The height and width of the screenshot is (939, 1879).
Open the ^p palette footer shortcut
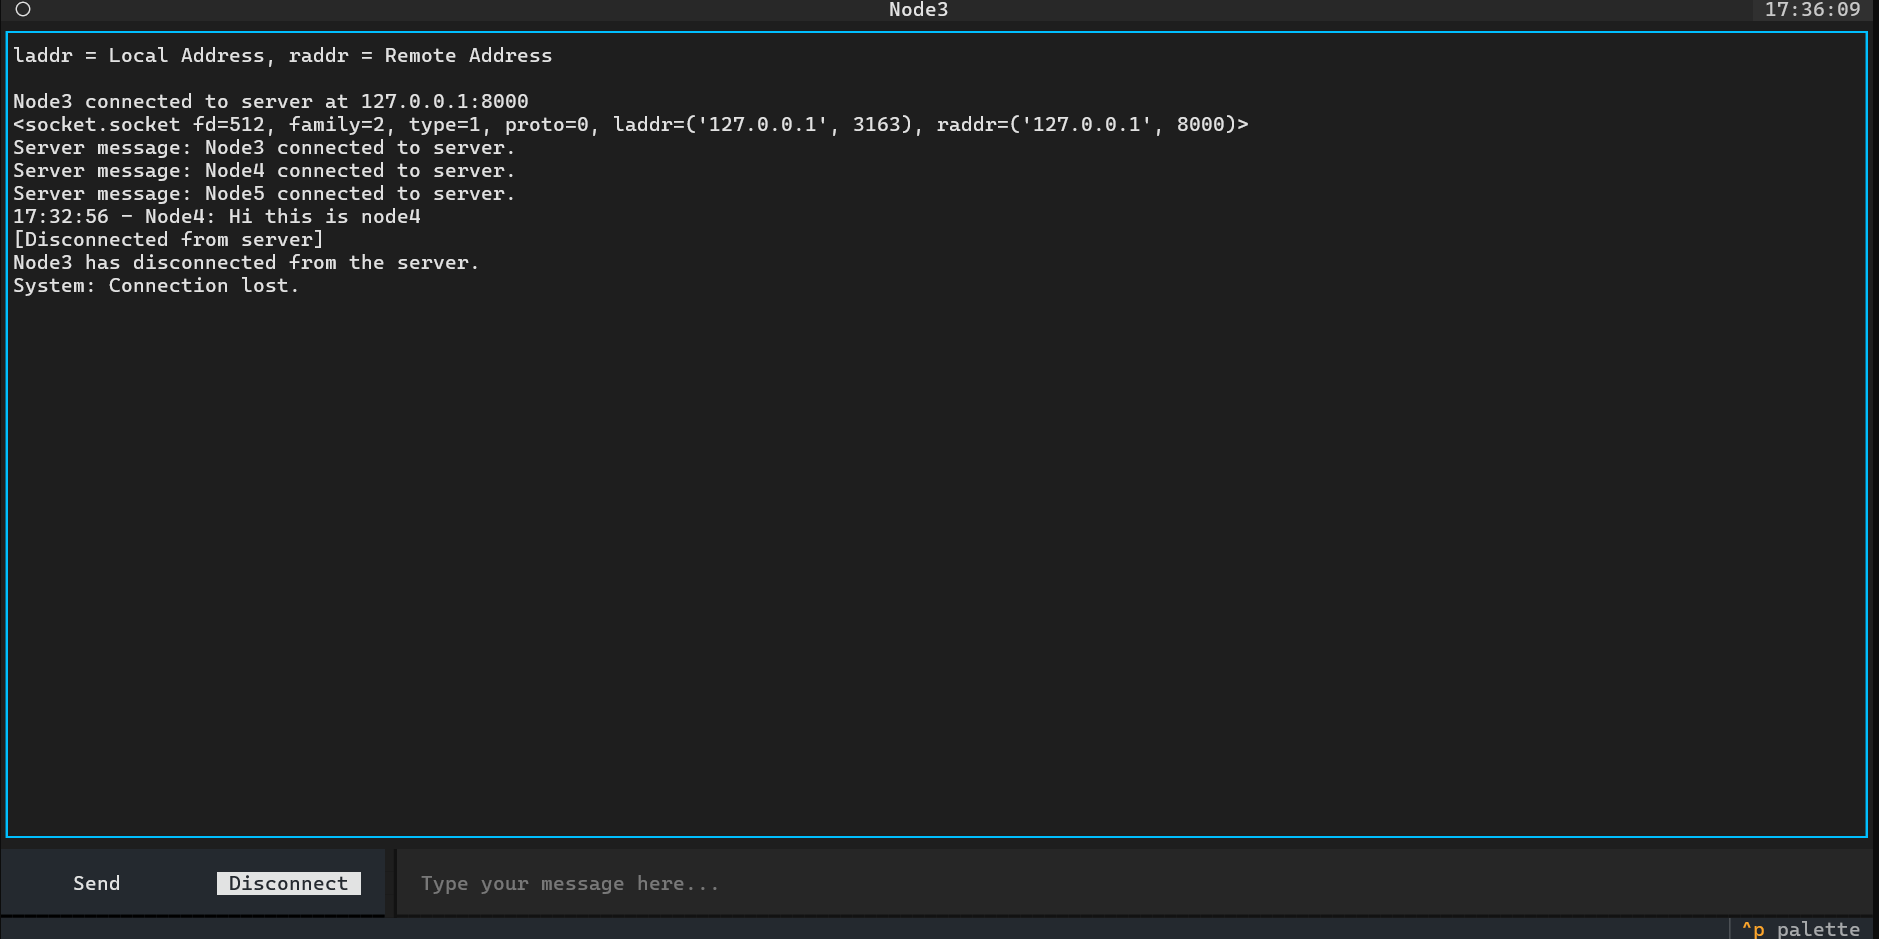pos(1801,929)
